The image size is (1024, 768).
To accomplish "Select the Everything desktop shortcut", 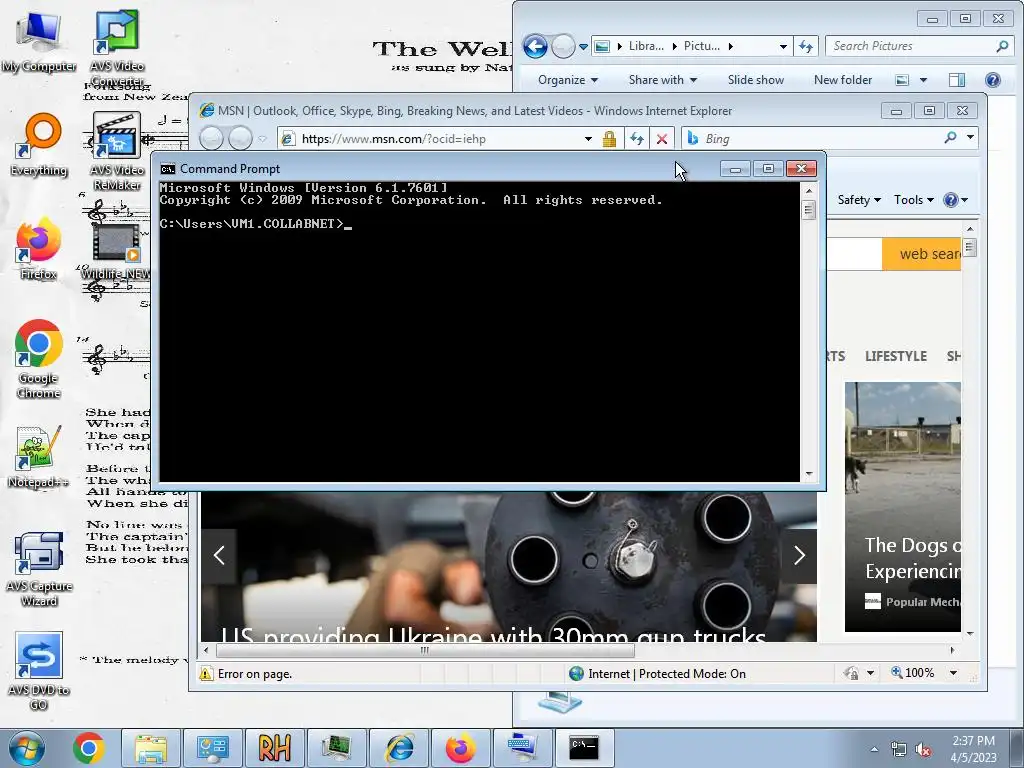I will click(39, 144).
